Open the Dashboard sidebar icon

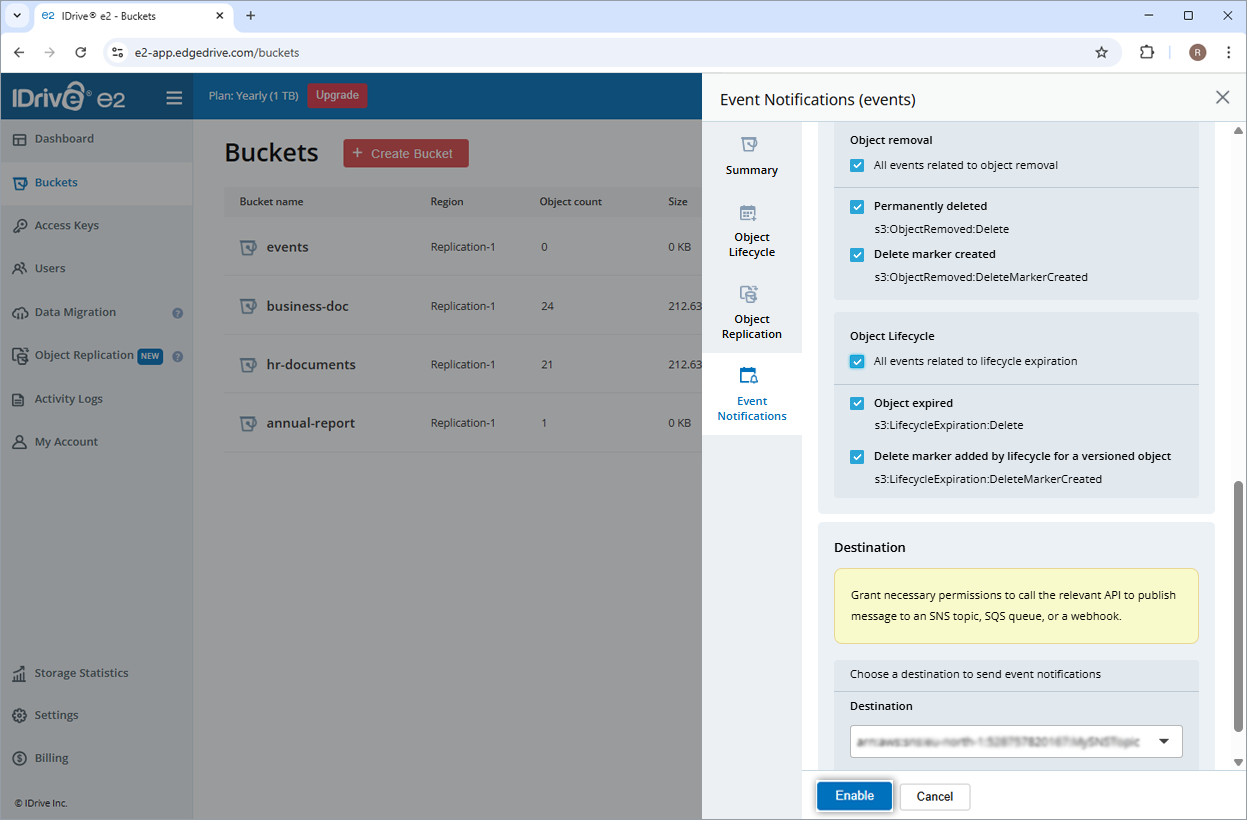[x=19, y=139]
